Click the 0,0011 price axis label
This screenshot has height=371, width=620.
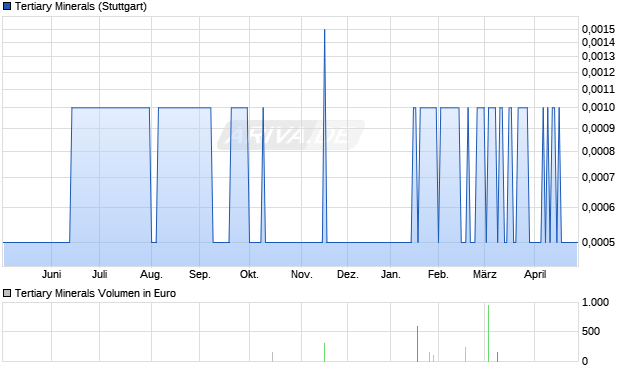[598, 89]
